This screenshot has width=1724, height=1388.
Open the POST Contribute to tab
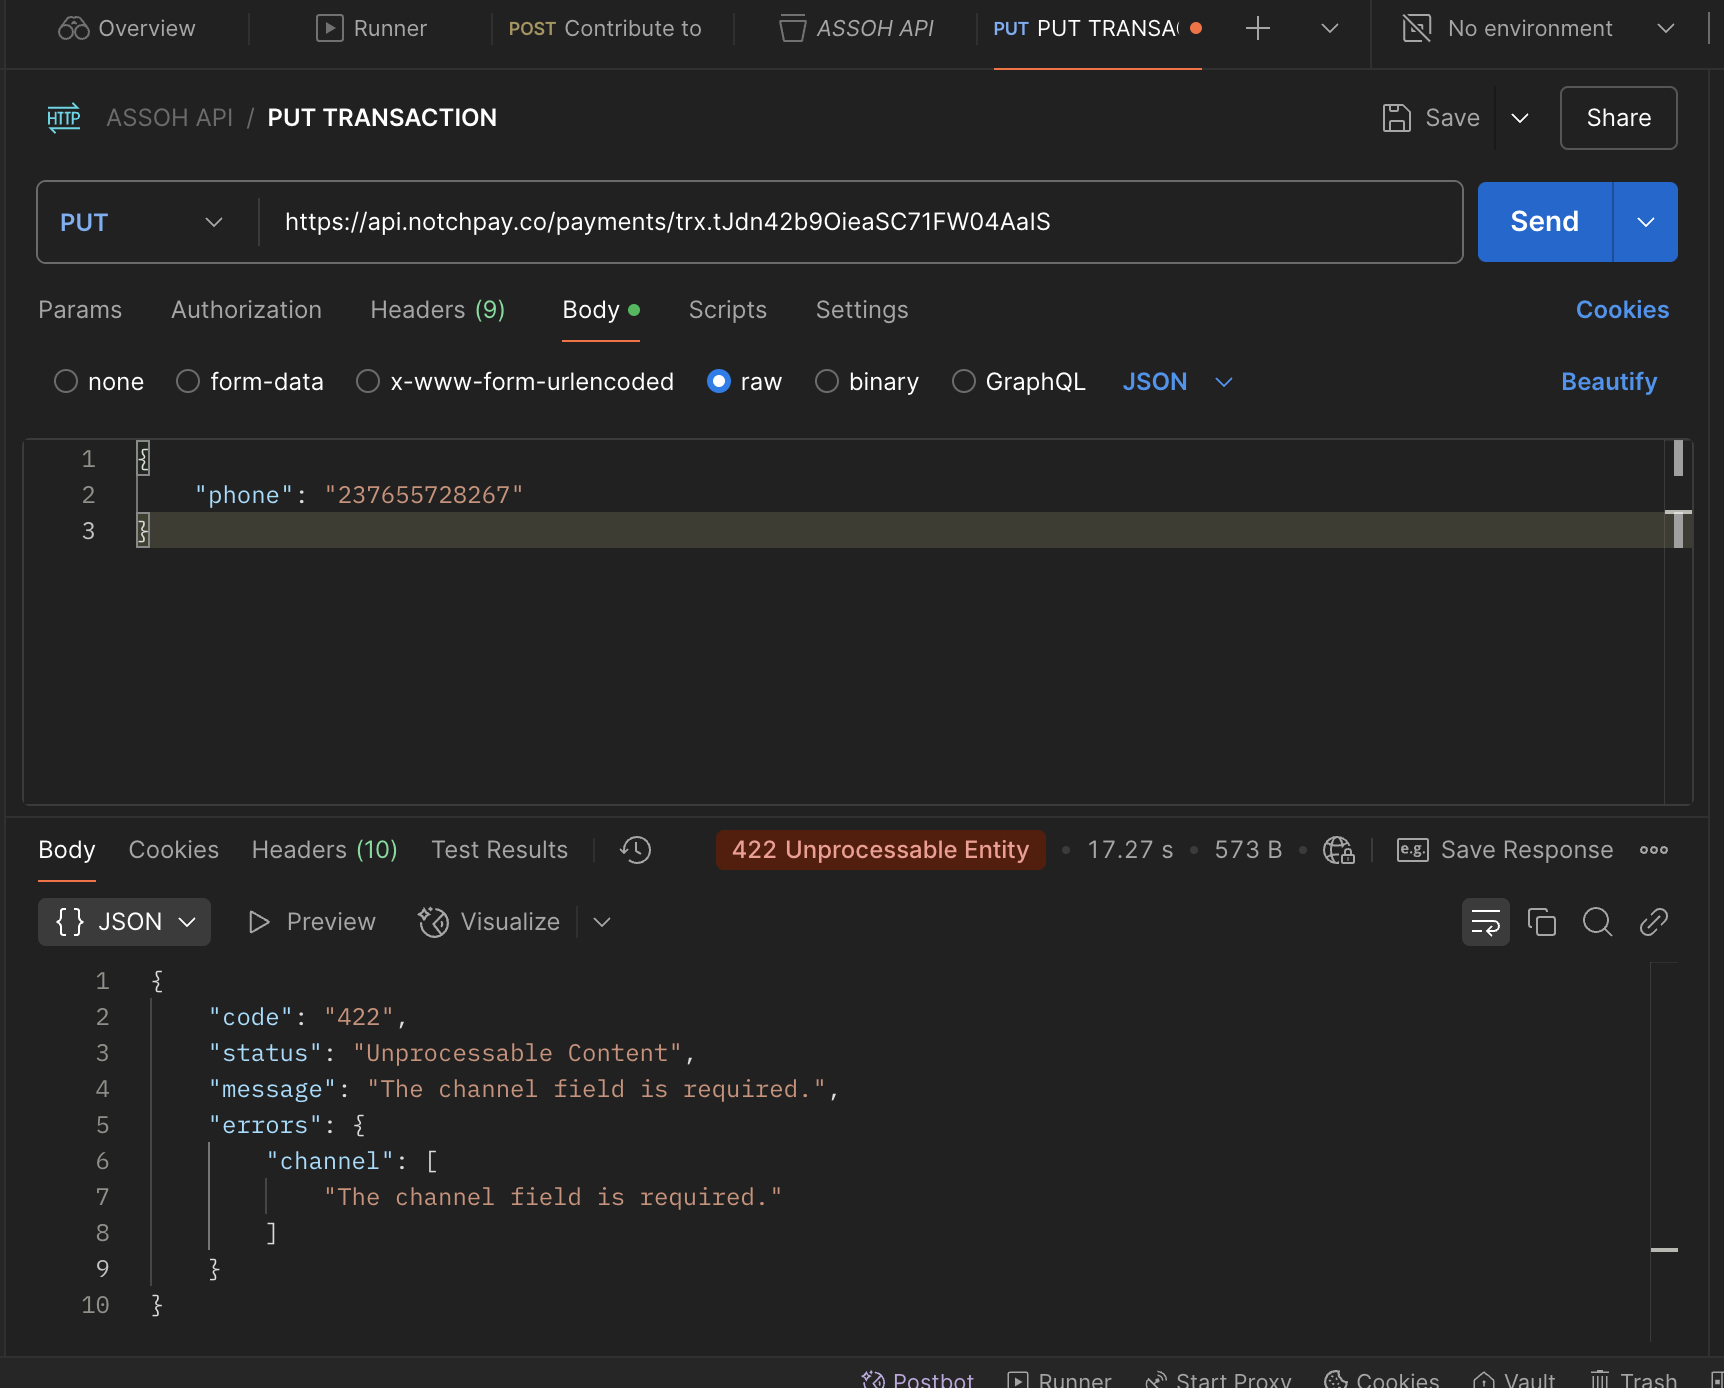[605, 28]
